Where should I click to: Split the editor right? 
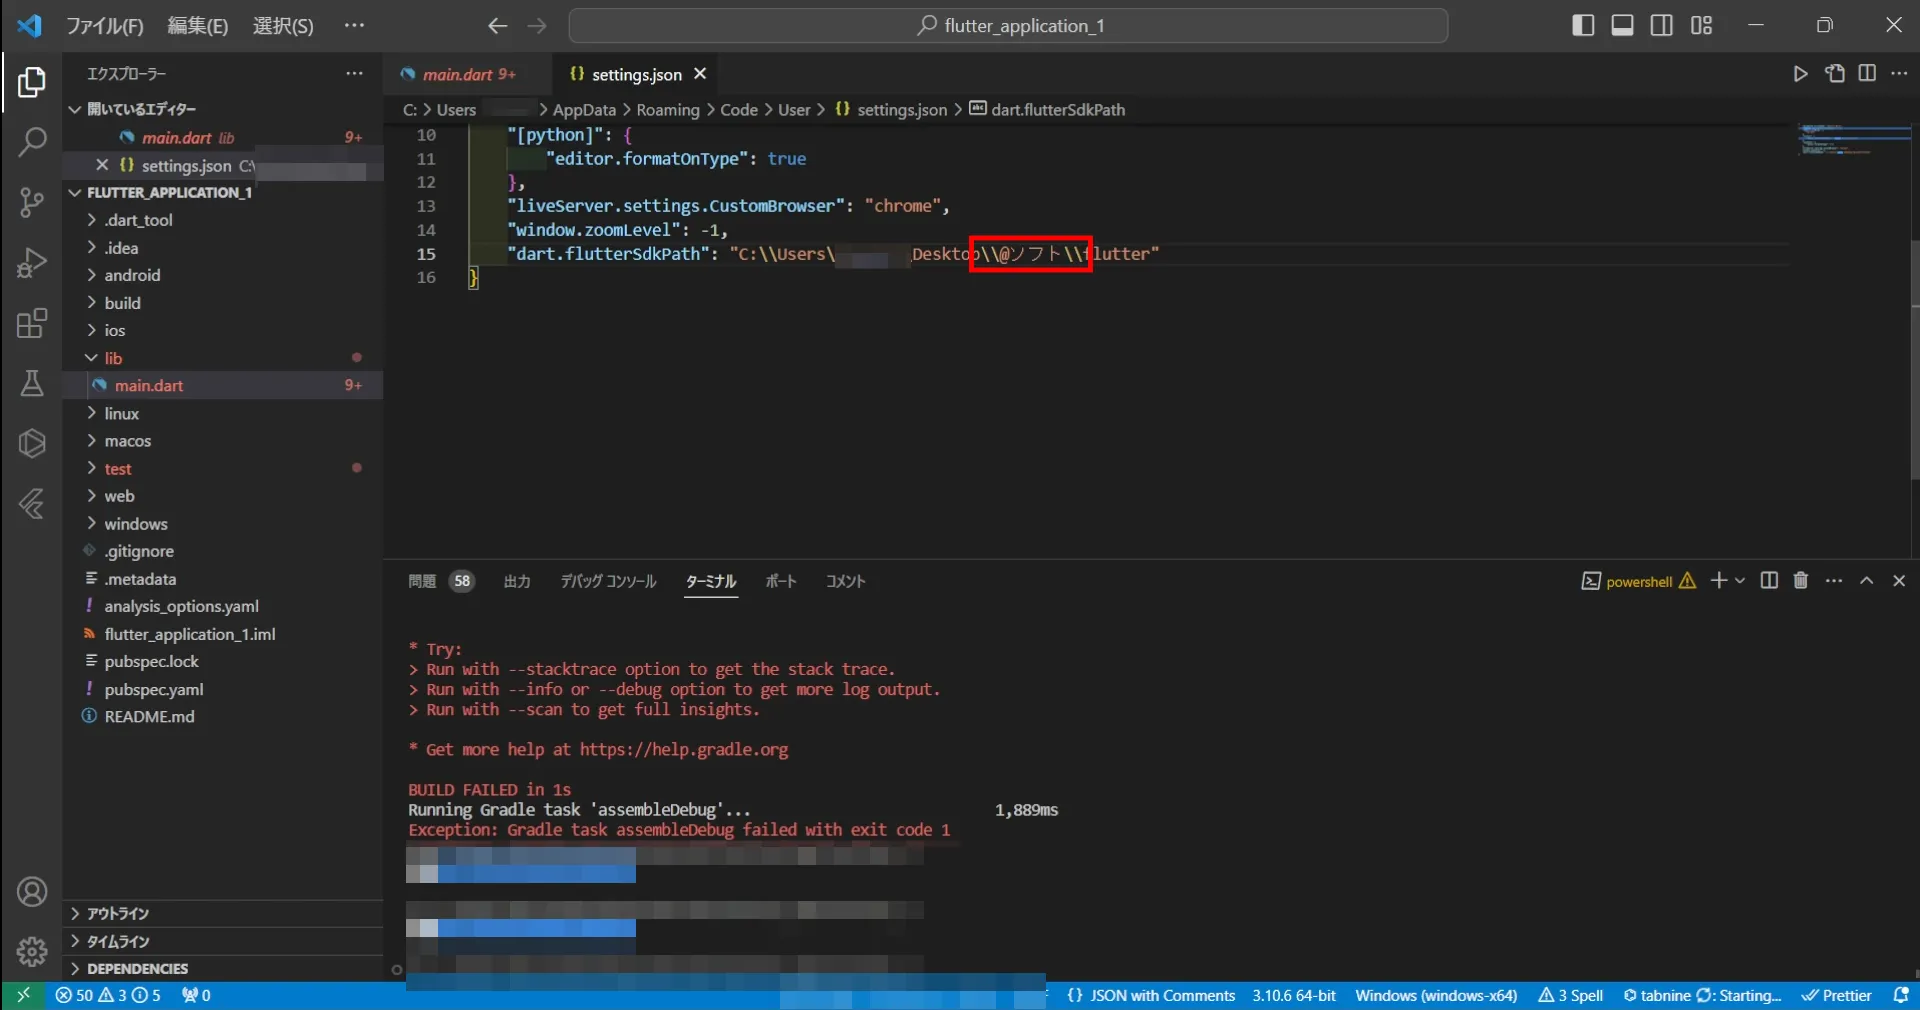[1867, 74]
